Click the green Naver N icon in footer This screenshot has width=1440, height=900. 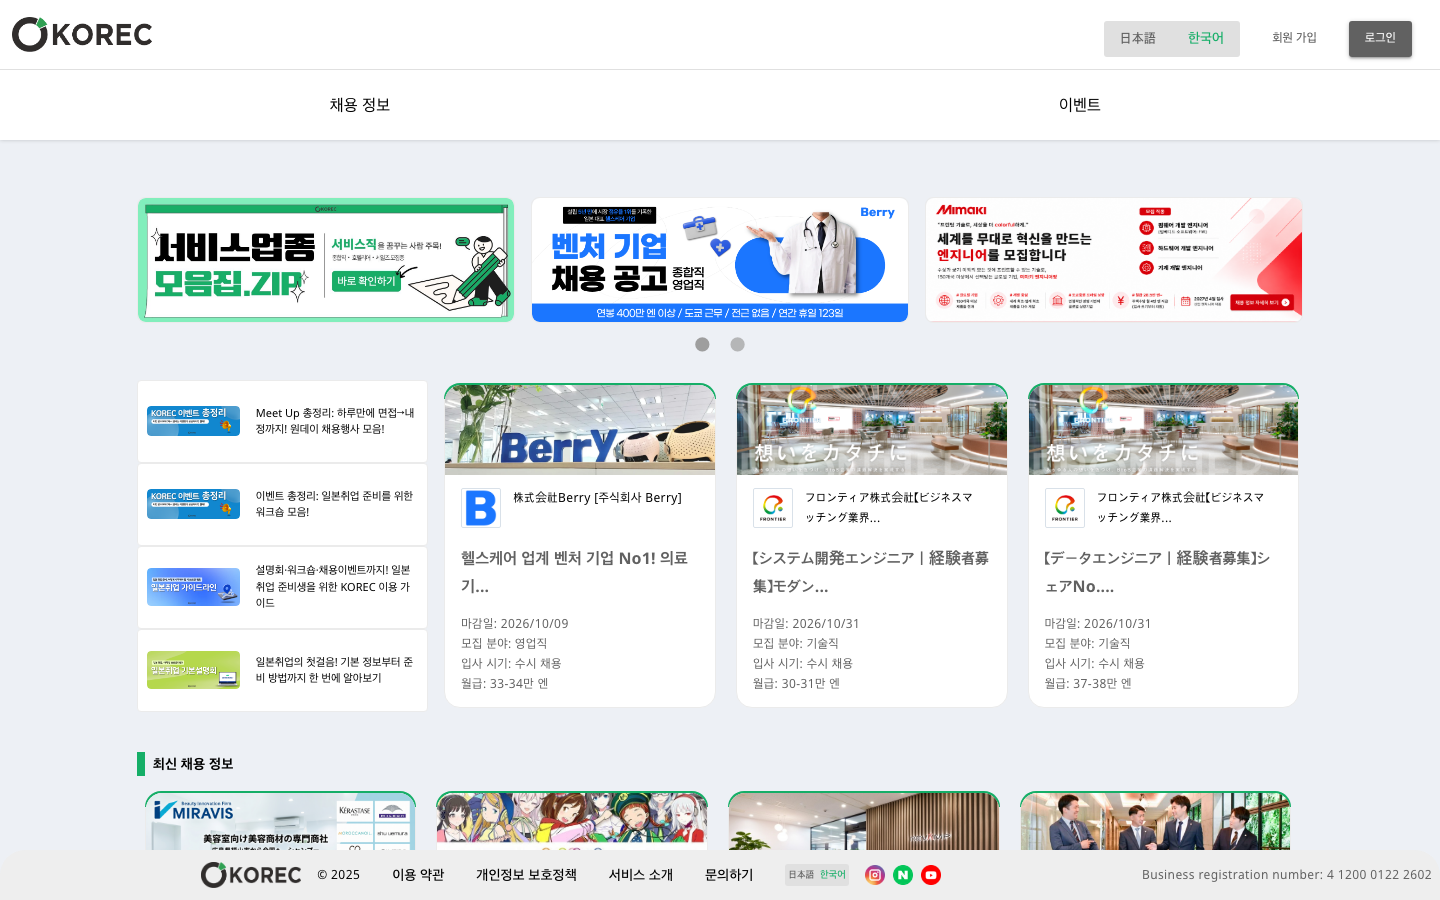[x=903, y=875]
